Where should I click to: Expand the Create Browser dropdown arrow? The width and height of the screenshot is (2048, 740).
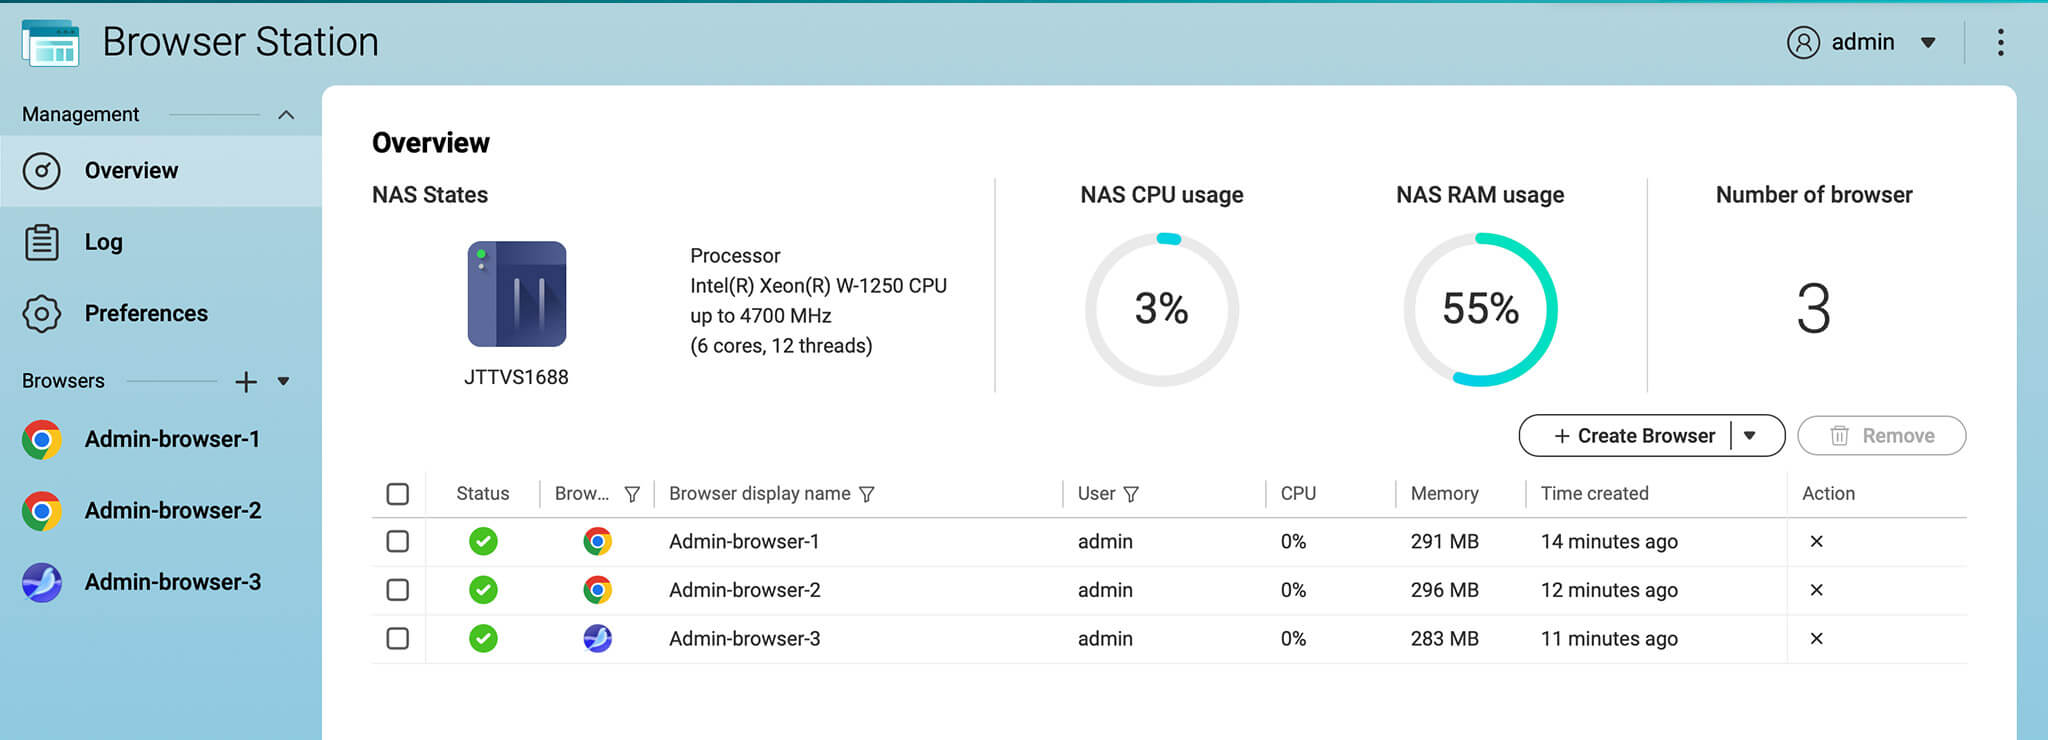coord(1750,436)
